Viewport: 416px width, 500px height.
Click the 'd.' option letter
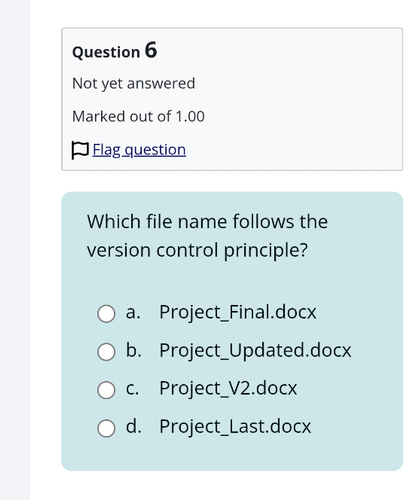click(x=134, y=426)
